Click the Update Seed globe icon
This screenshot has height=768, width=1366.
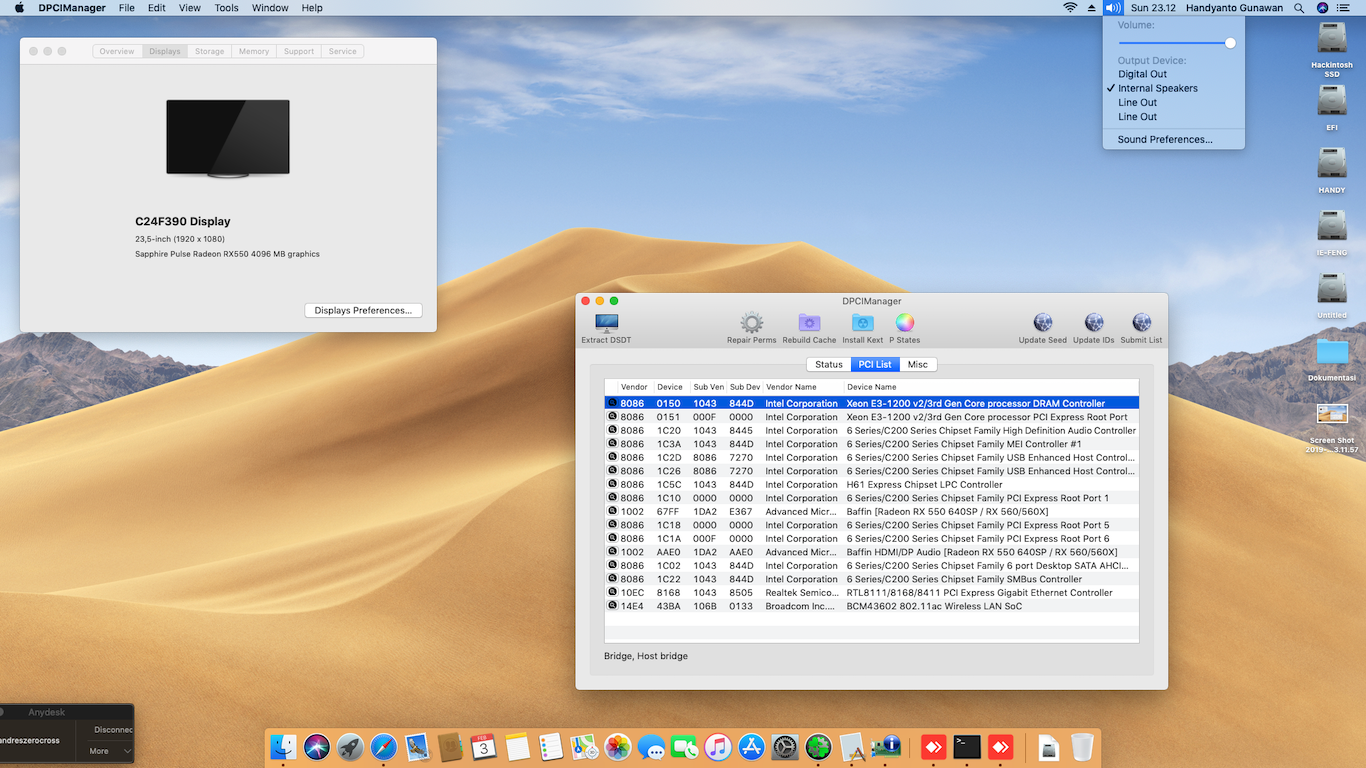coord(1043,323)
